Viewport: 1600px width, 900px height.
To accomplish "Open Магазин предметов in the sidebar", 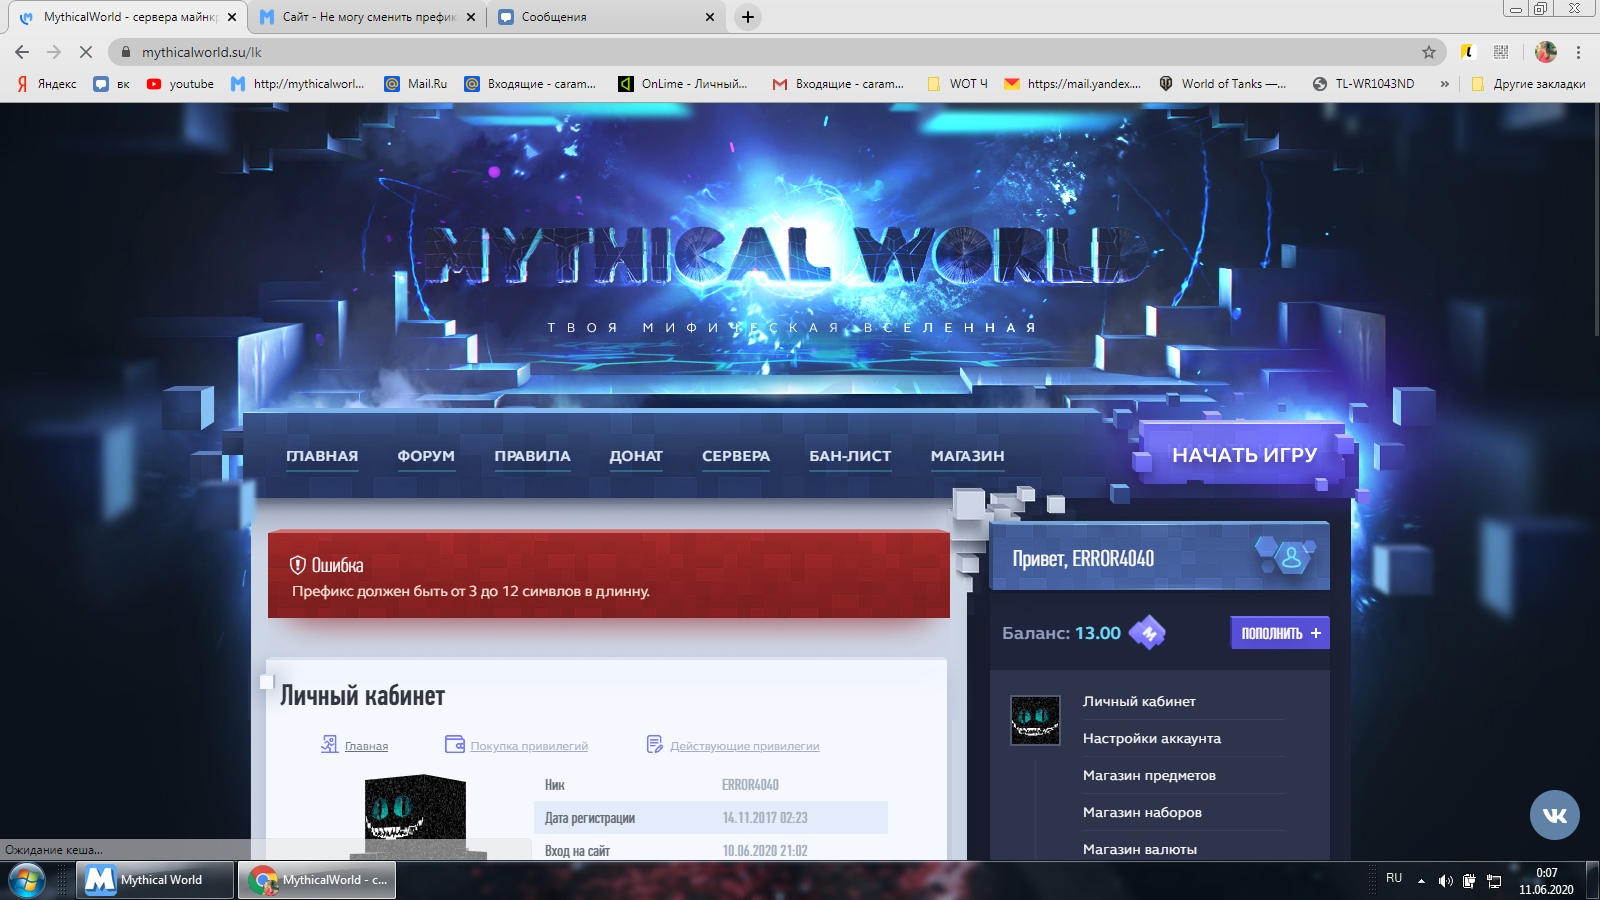I will click(x=1149, y=775).
